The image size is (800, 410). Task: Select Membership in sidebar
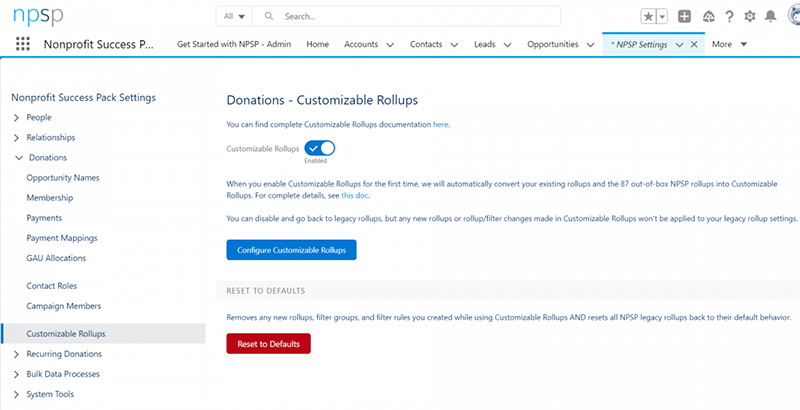click(49, 198)
